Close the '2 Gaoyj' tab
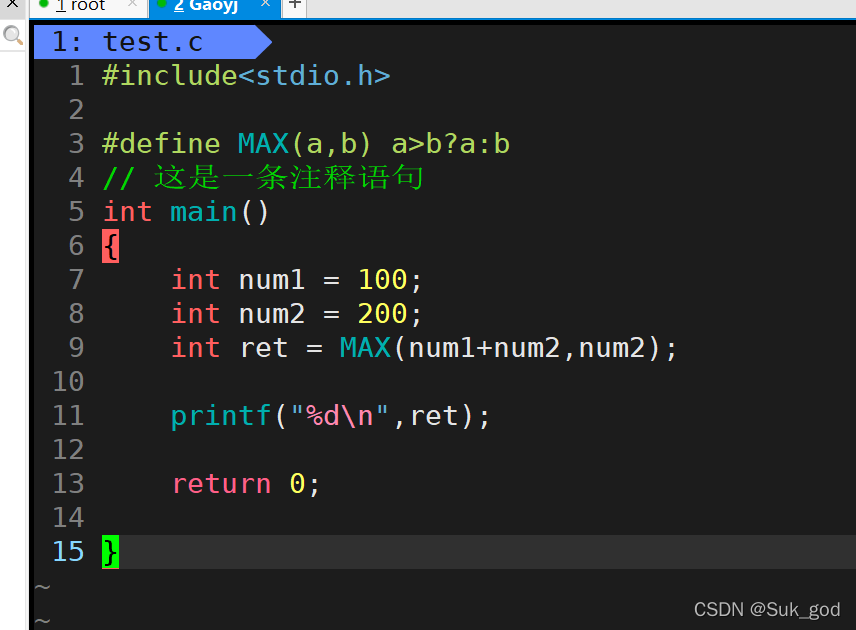This screenshot has width=856, height=630. coord(265,4)
